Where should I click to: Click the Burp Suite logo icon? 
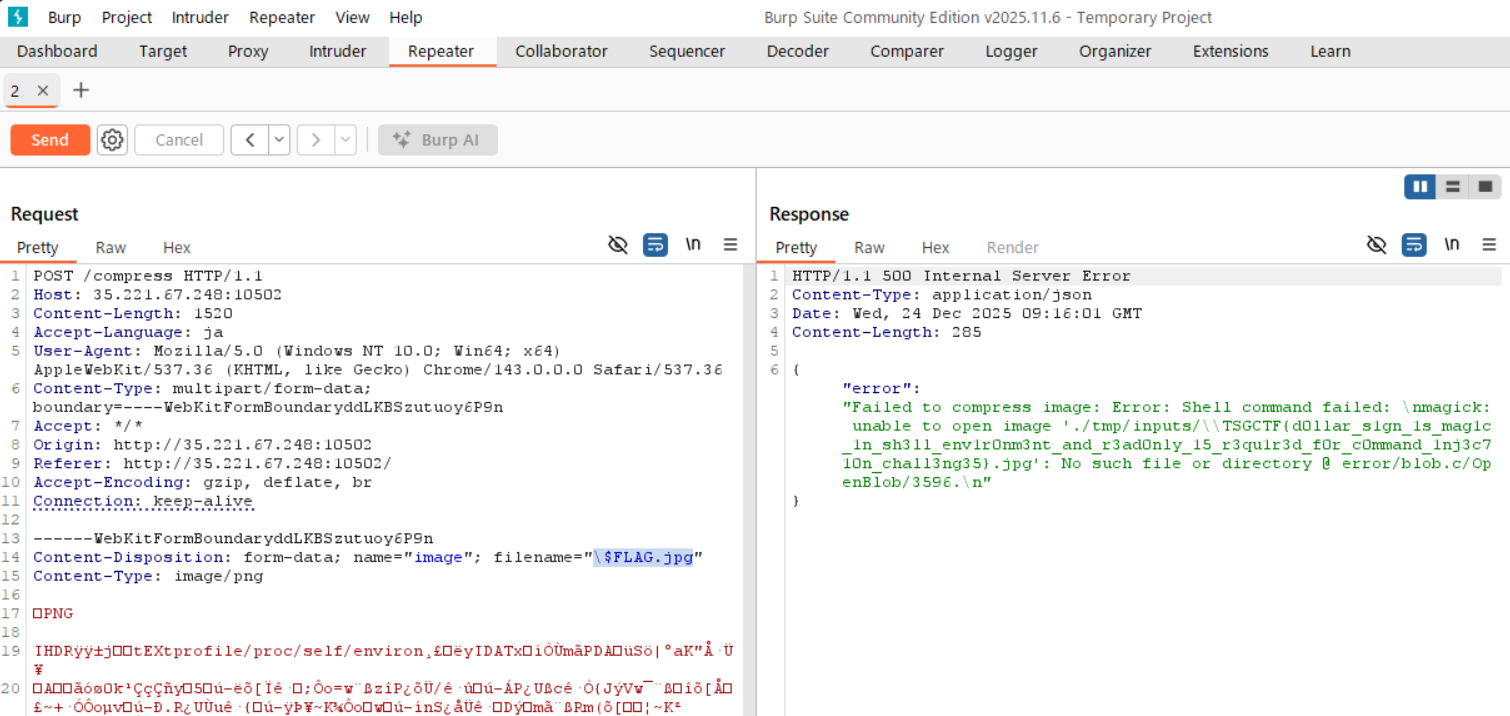[x=17, y=17]
